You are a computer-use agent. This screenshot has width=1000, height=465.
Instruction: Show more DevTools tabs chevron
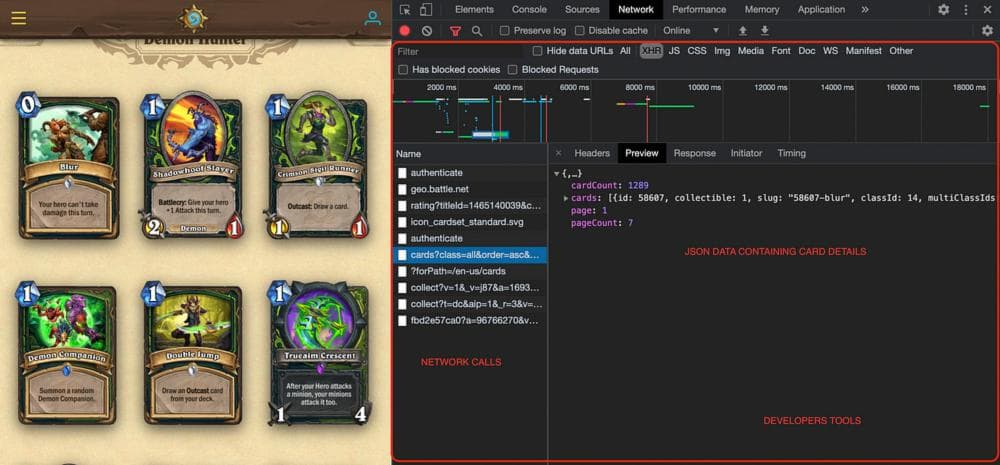coord(865,10)
